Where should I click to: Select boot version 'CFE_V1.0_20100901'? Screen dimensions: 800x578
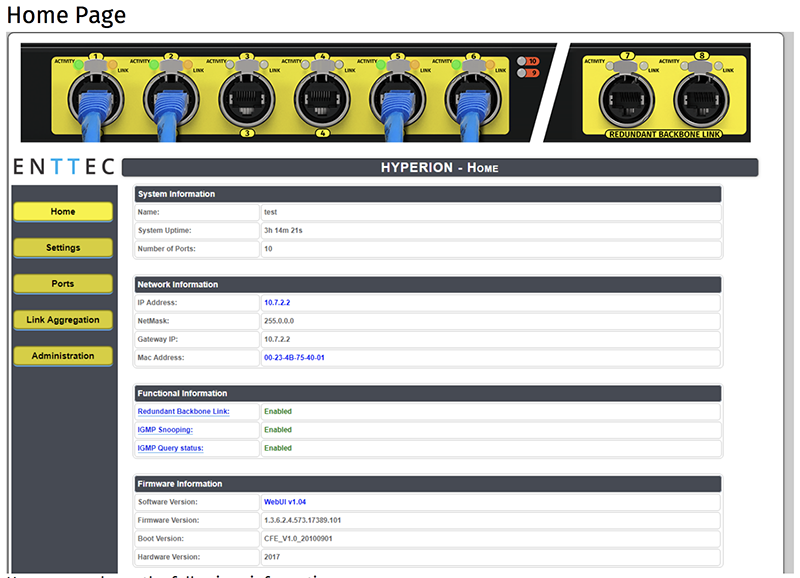pos(298,539)
